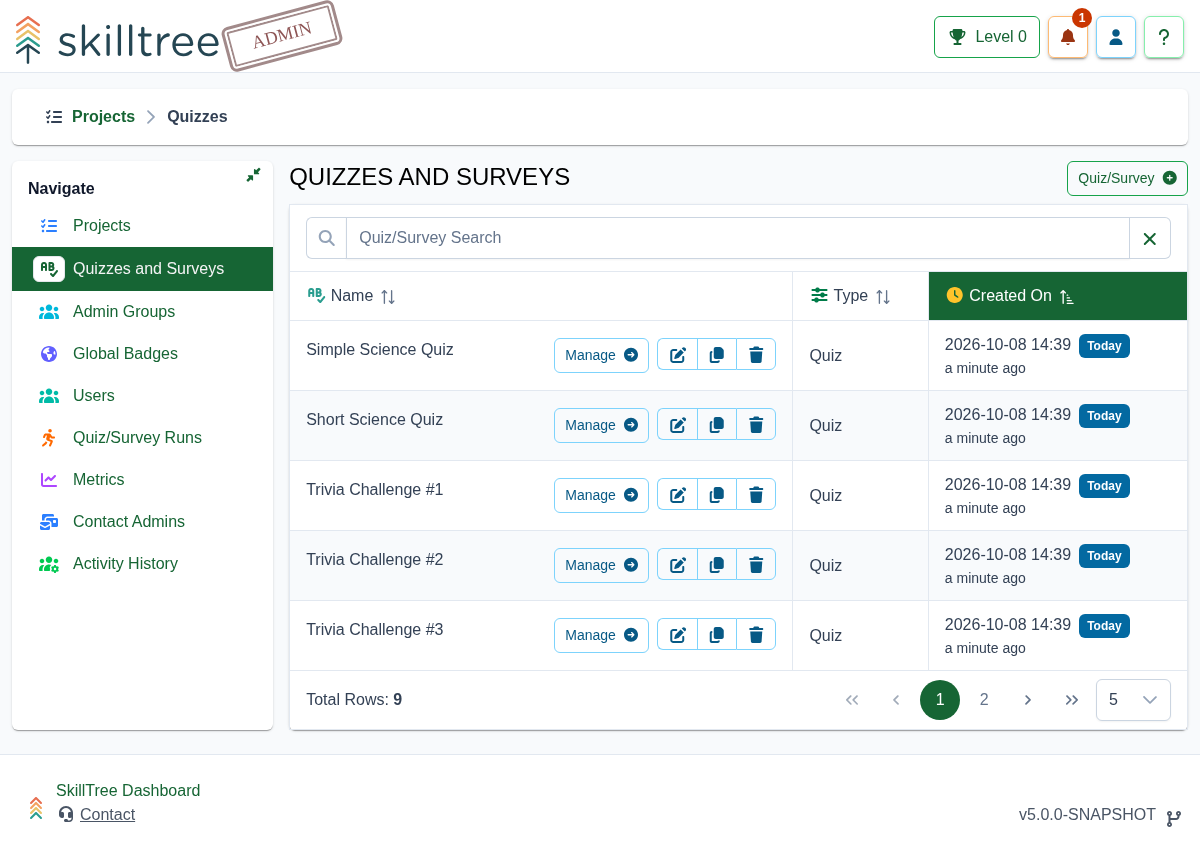
Task: Click the SkillTree Dashboard footer text
Action: click(128, 791)
